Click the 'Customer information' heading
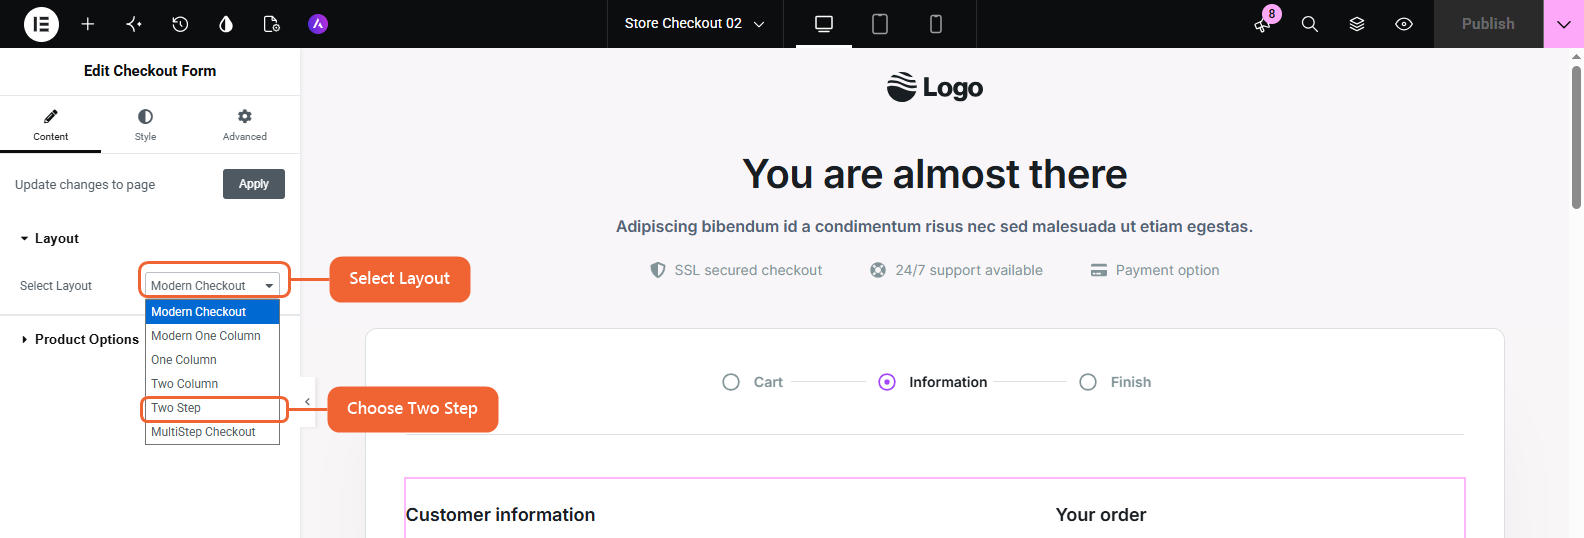This screenshot has height=538, width=1584. pos(500,515)
